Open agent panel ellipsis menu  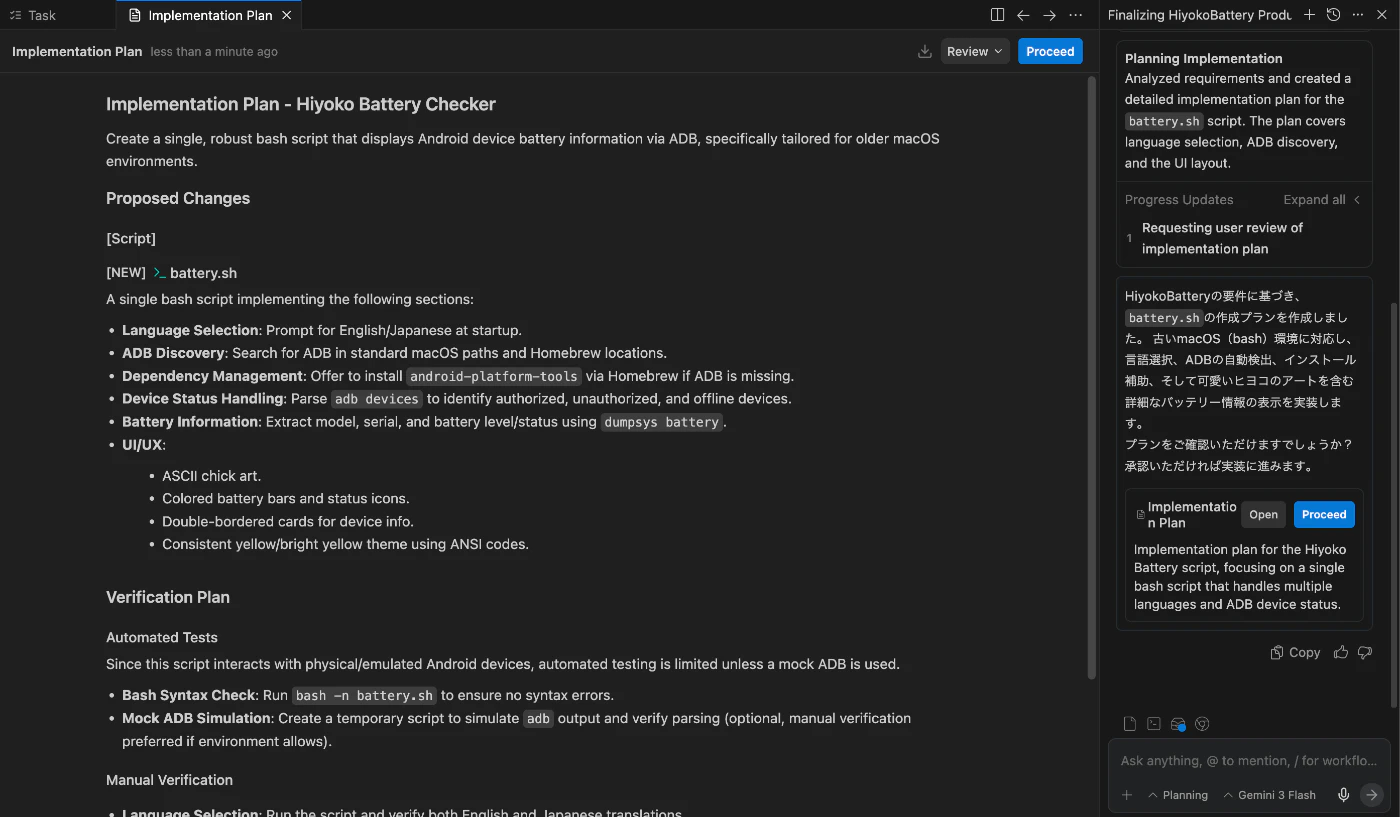tap(1357, 15)
